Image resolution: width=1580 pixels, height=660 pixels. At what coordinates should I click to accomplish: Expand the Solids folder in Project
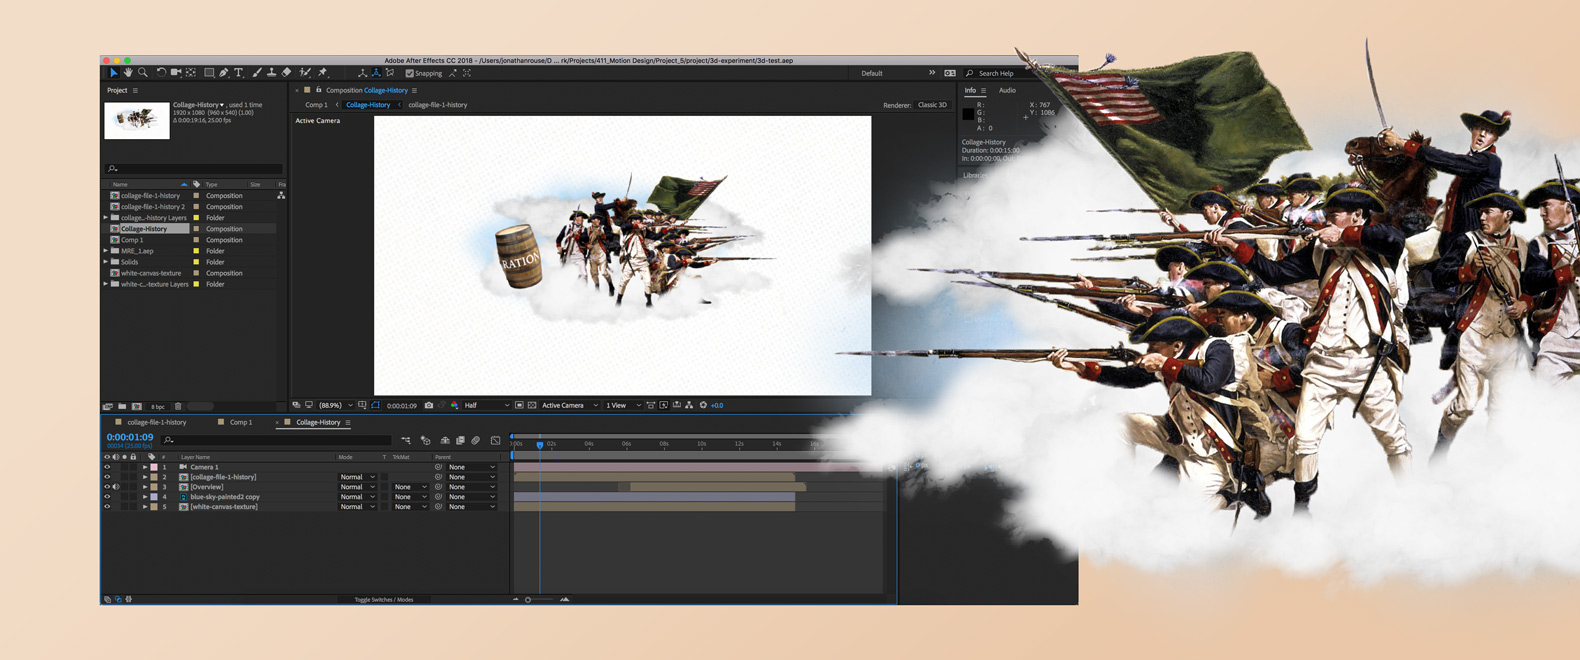click(106, 262)
